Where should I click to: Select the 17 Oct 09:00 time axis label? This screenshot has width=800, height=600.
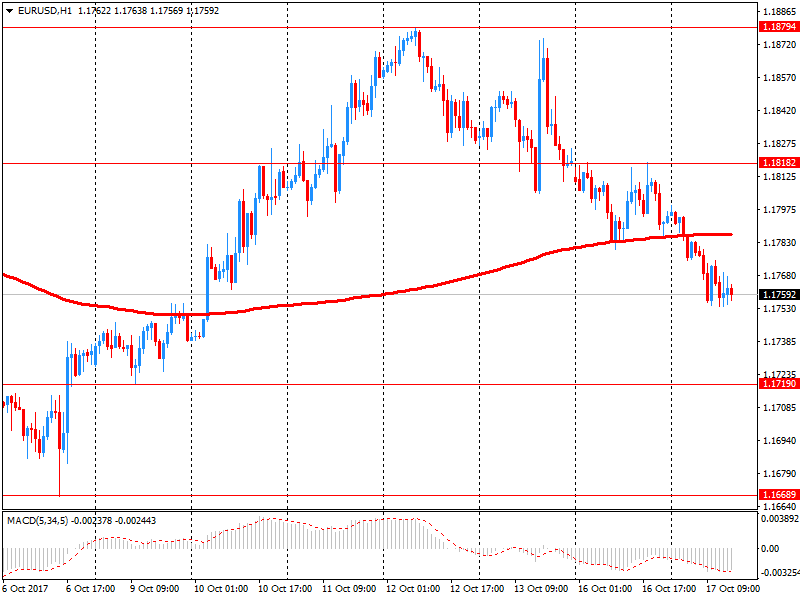[733, 589]
